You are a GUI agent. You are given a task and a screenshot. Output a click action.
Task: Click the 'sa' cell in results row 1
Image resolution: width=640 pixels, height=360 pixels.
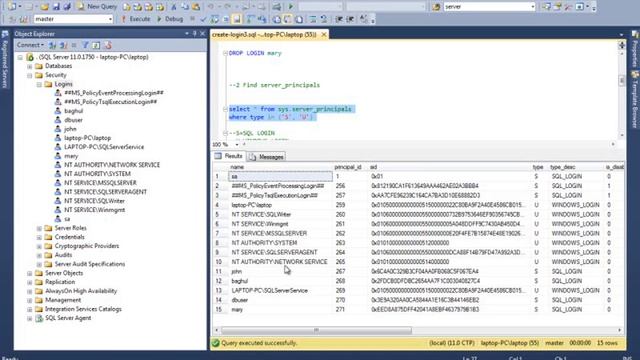281,176
